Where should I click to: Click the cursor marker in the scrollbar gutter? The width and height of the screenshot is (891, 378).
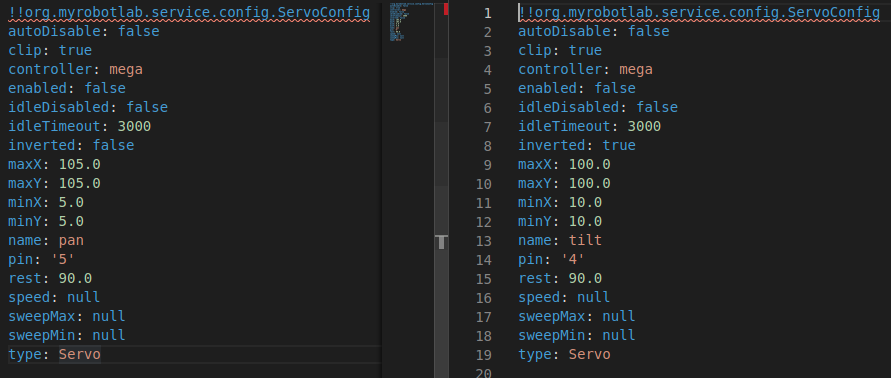click(x=442, y=242)
